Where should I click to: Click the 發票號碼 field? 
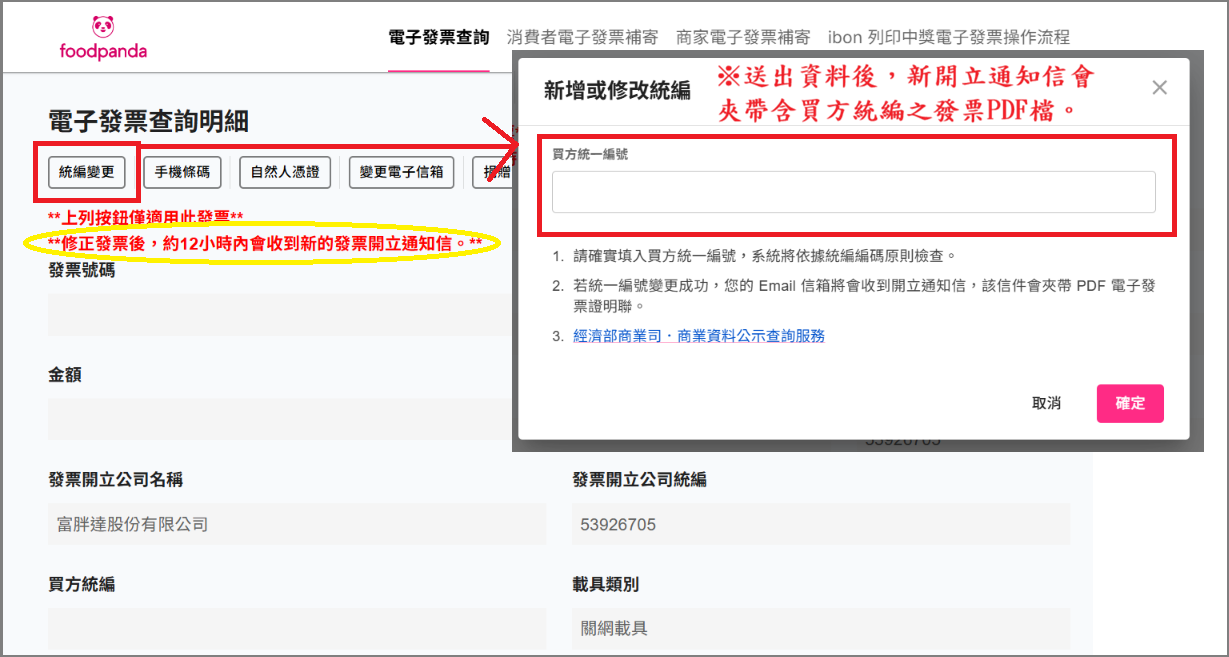280,315
